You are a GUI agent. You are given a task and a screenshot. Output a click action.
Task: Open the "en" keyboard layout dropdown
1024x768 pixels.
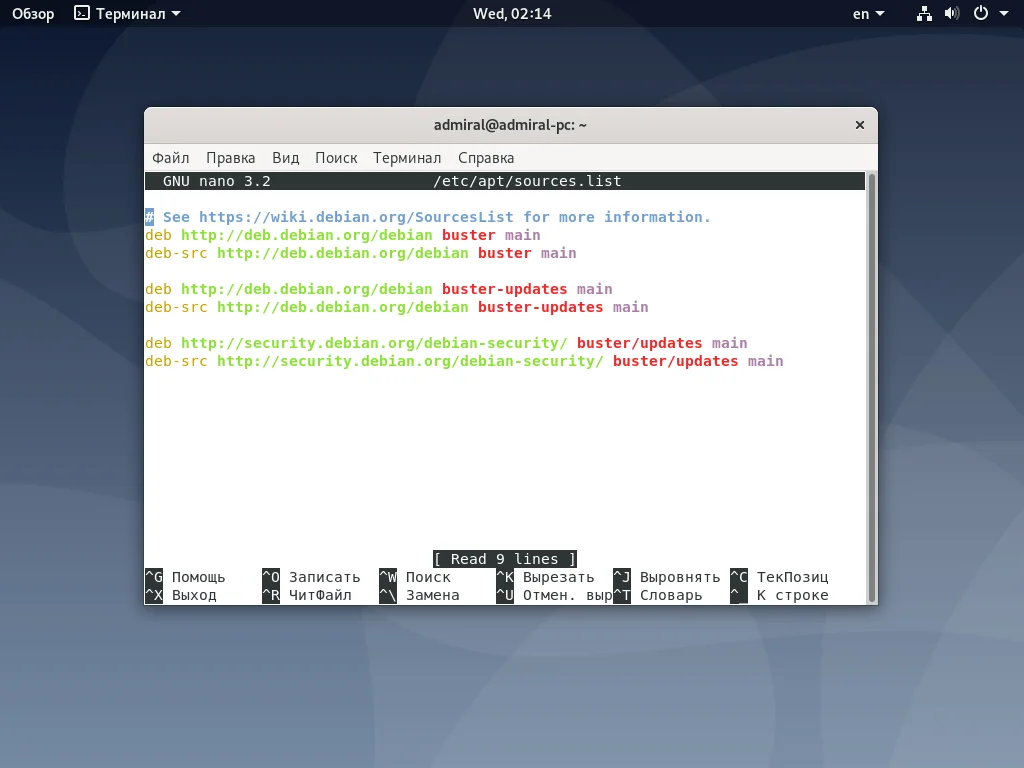[x=868, y=13]
